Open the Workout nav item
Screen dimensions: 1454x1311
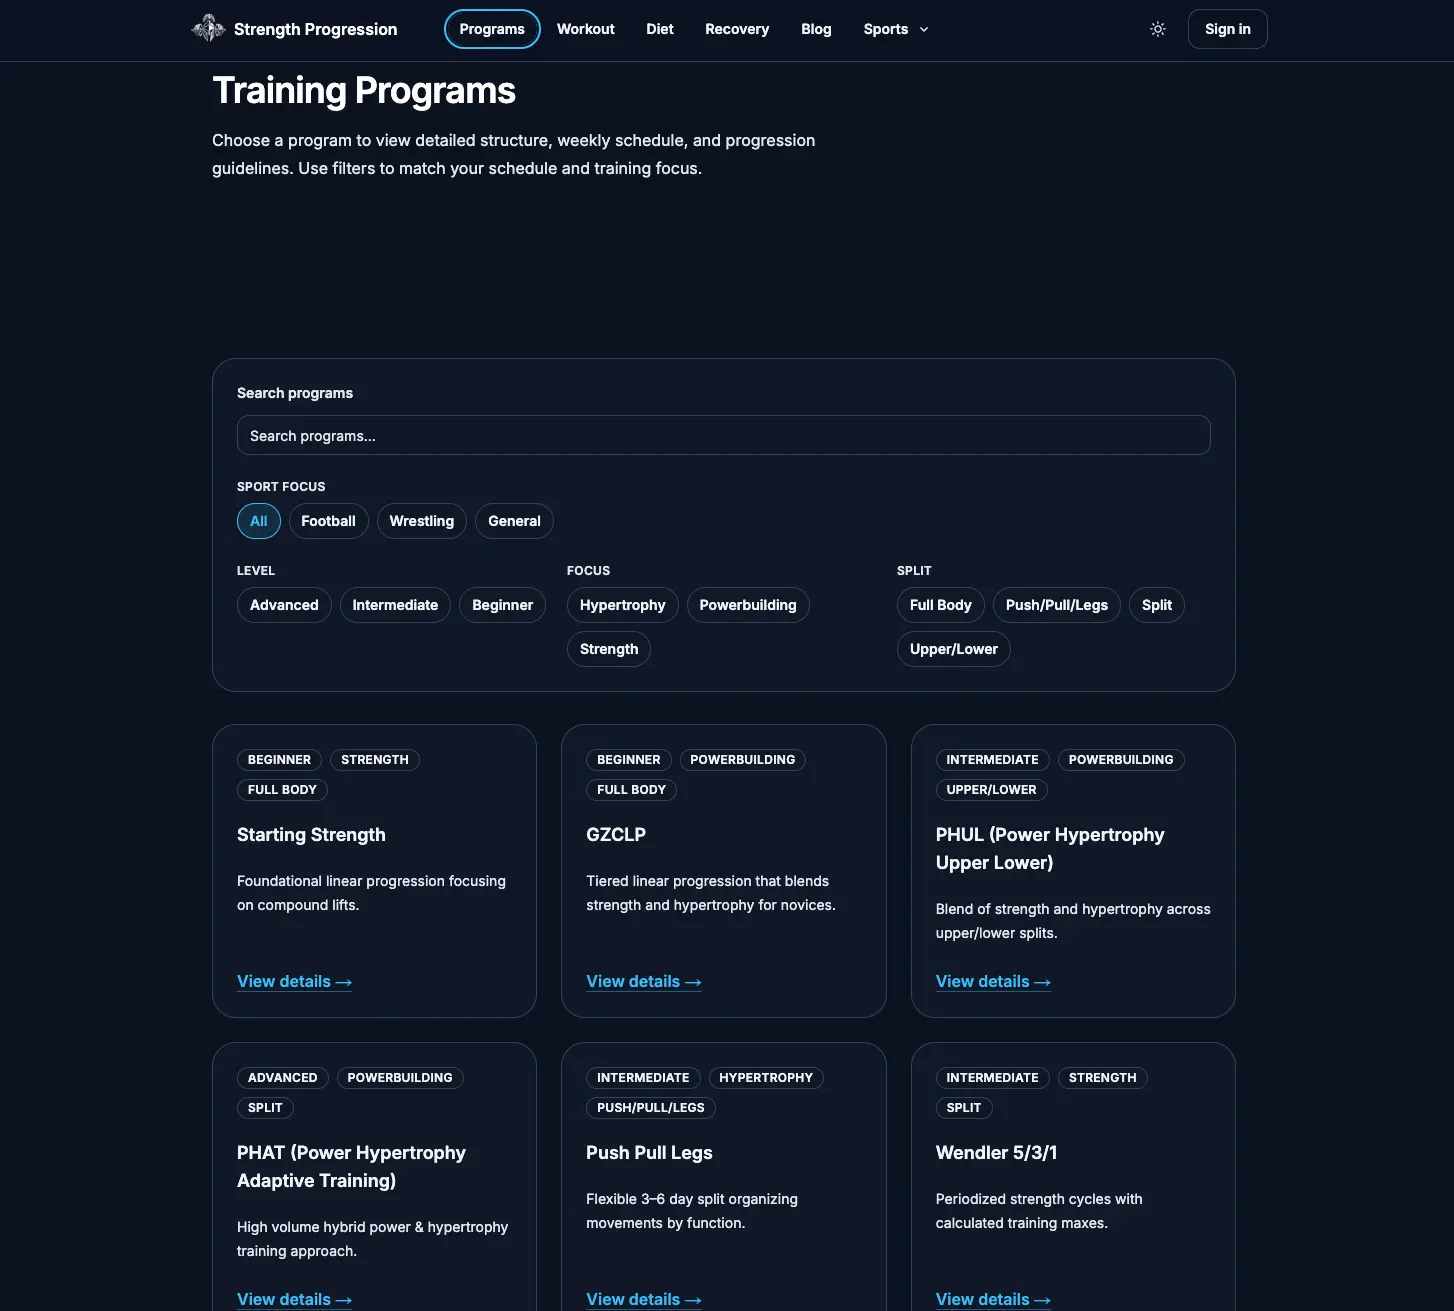point(585,29)
